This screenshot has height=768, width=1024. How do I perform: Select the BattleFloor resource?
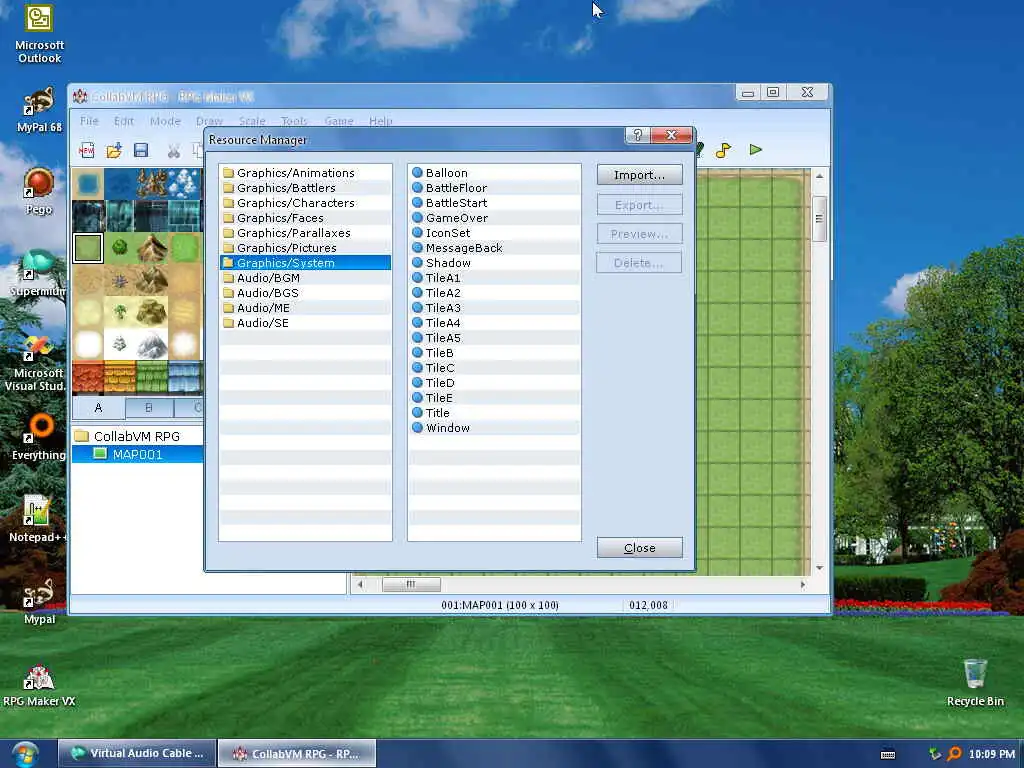(494, 188)
